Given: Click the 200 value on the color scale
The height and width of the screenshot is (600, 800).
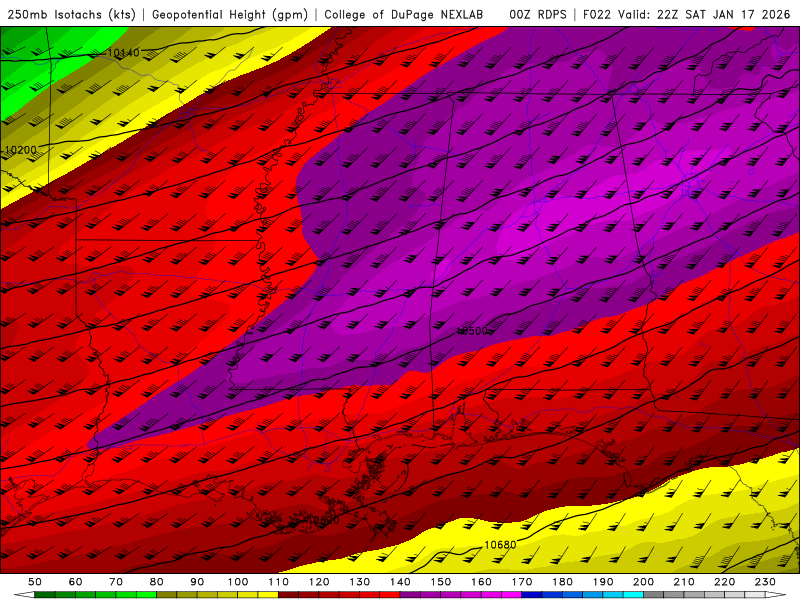Looking at the screenshot, I should click(643, 582).
